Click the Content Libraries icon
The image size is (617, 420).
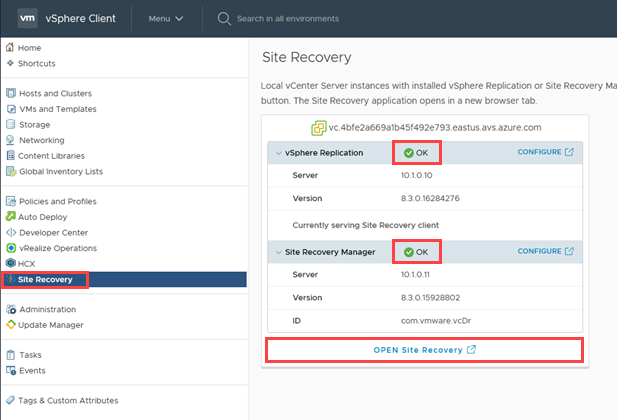point(11,155)
